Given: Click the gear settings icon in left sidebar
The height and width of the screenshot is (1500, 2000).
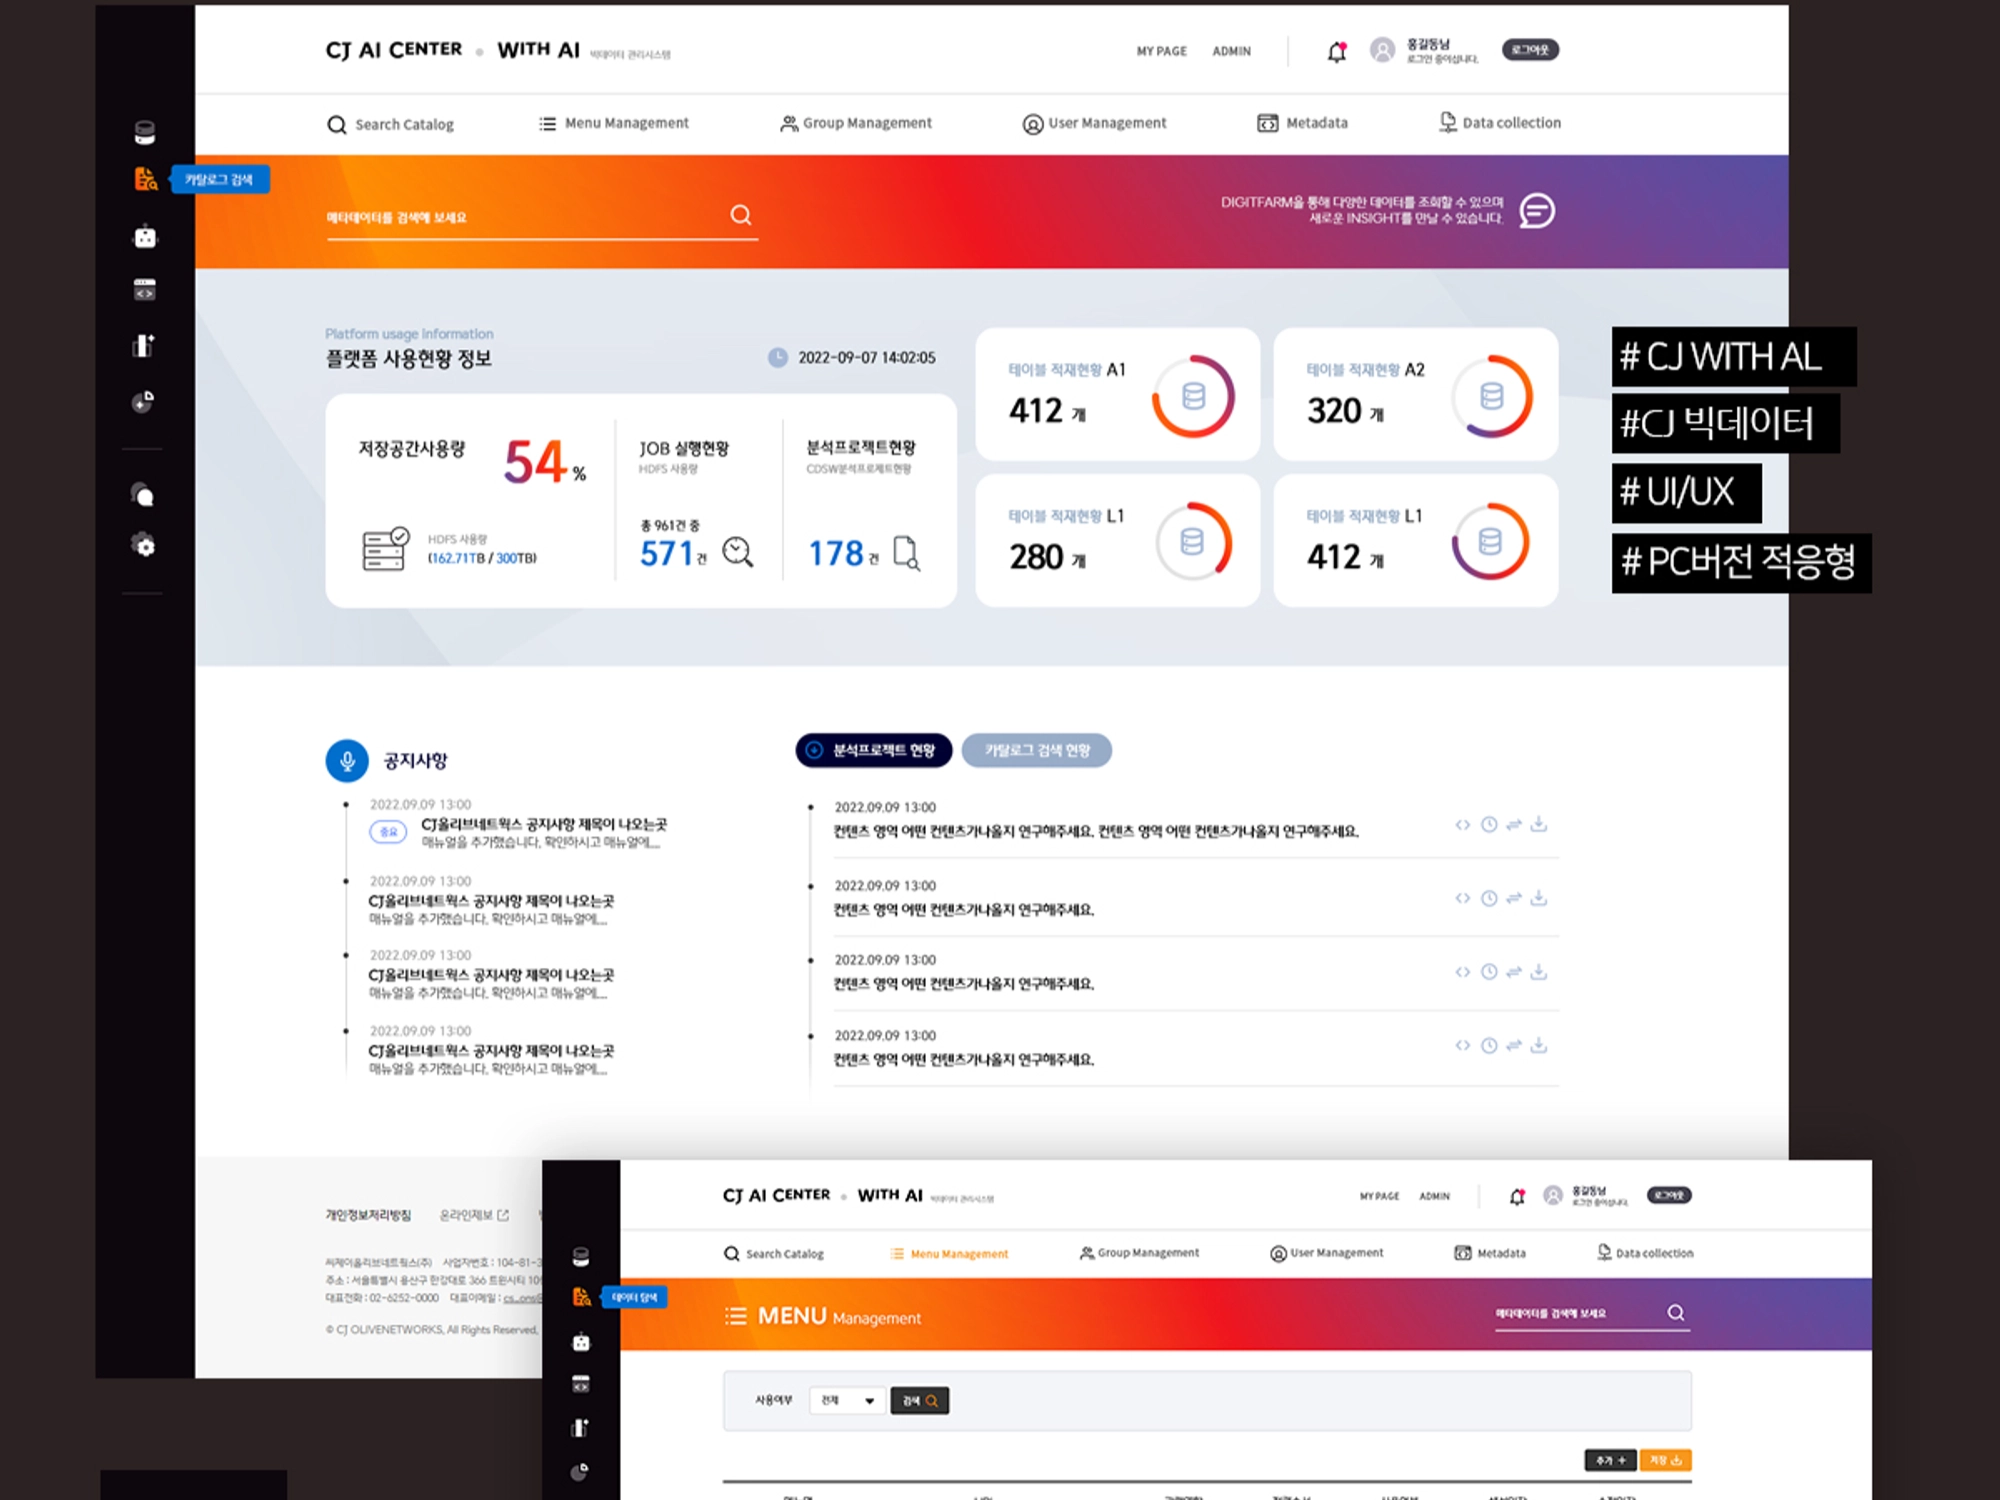Looking at the screenshot, I should click(x=145, y=546).
